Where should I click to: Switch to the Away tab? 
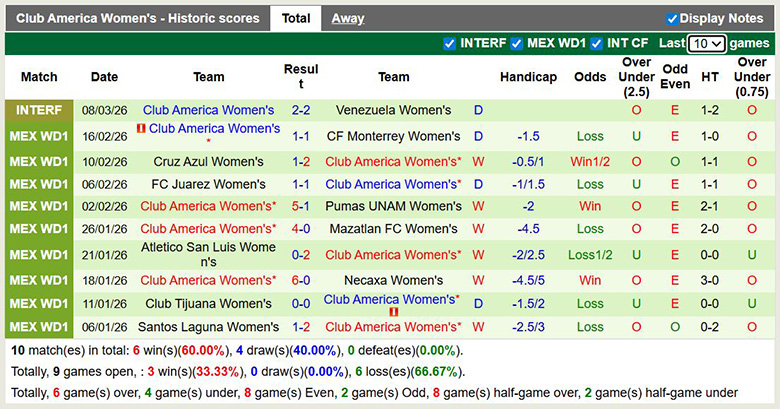click(347, 18)
